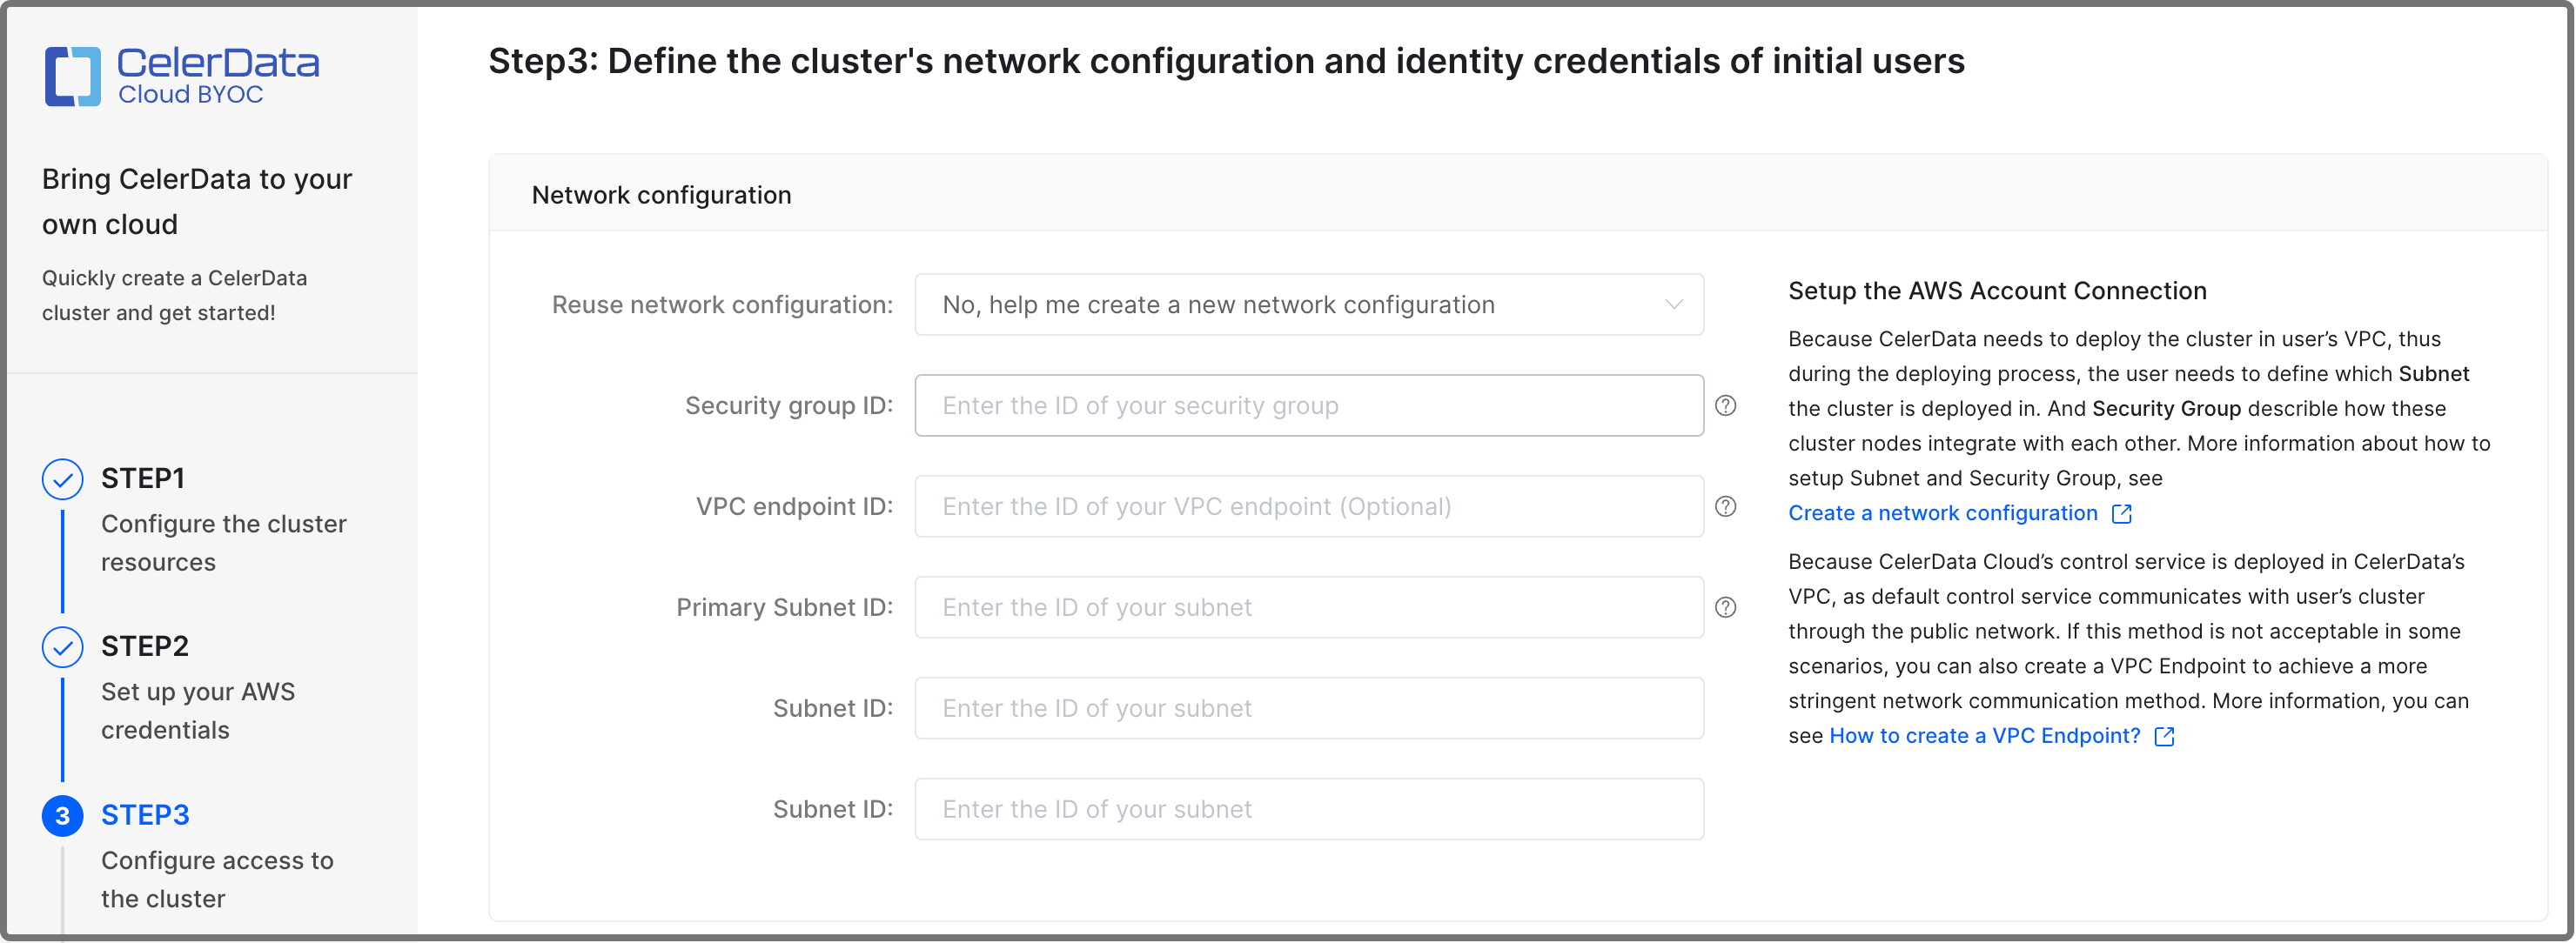Open How to create a VPC Endpoint link
The width and height of the screenshot is (2576, 943).
pos(1984,736)
